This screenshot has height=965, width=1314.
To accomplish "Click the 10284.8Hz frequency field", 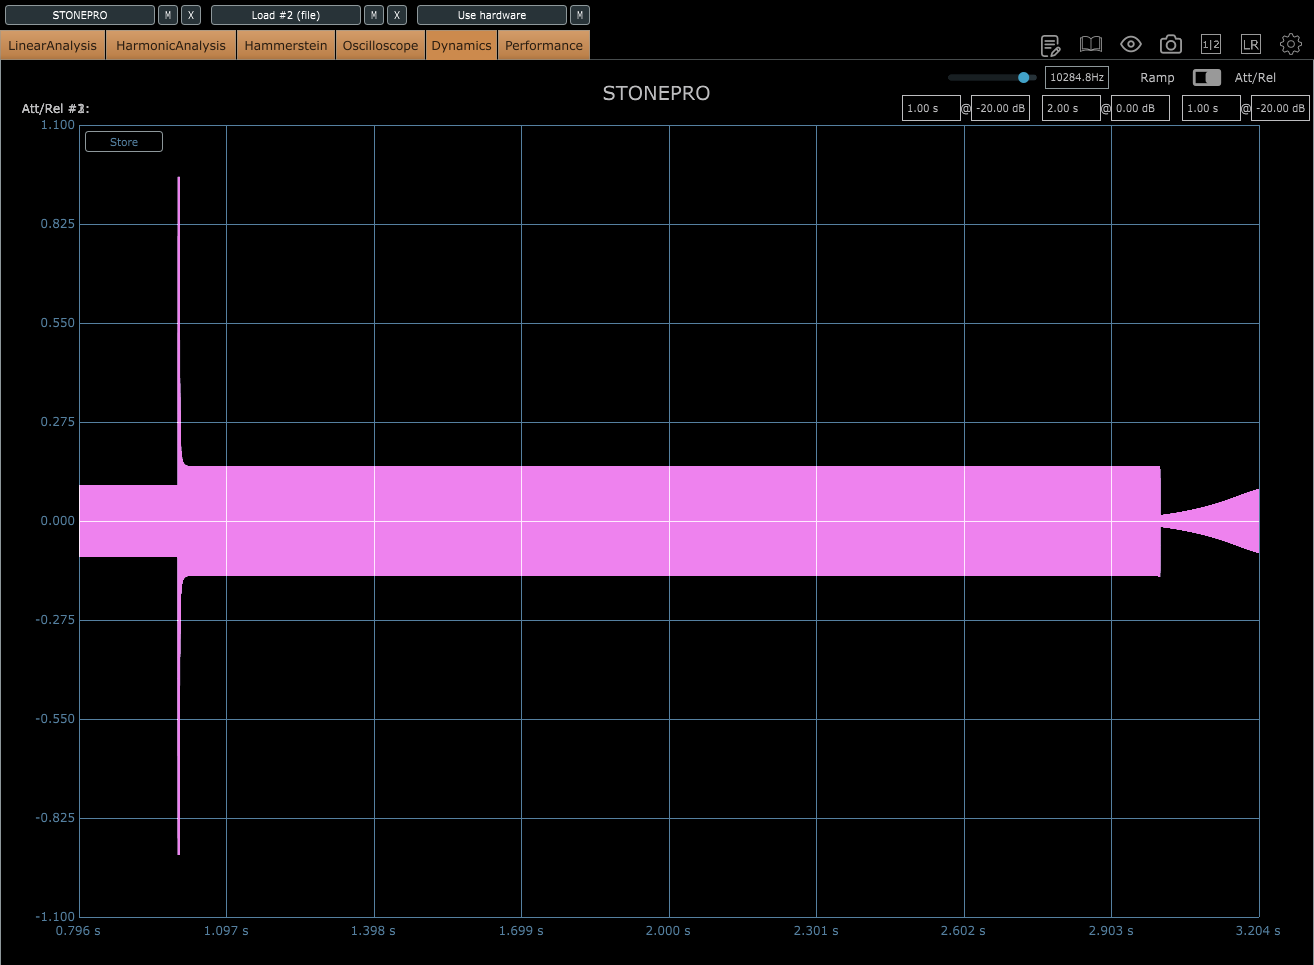I will 1076,77.
